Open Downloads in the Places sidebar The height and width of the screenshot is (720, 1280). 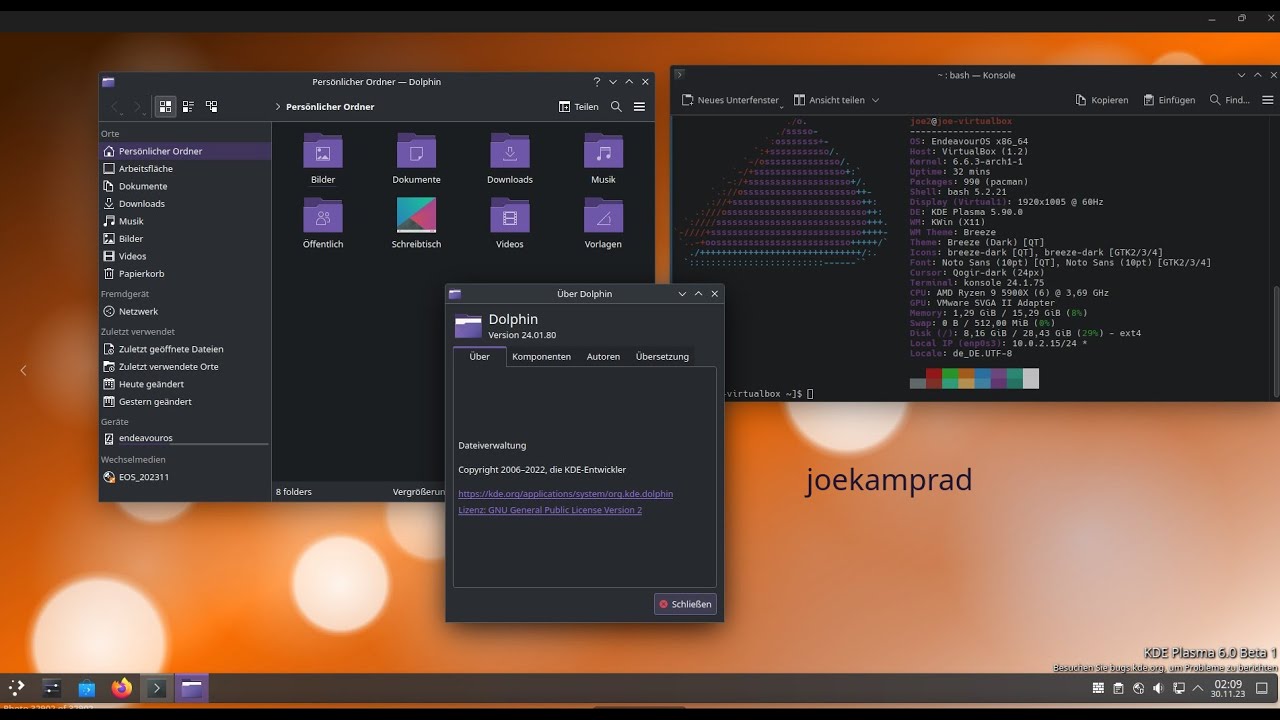point(185,204)
